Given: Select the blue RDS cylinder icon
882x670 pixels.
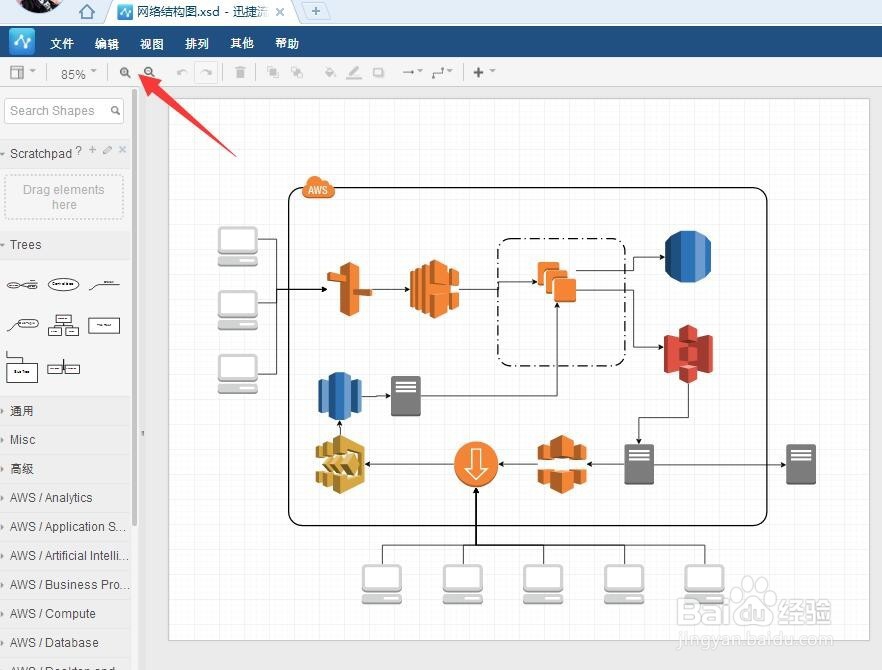Looking at the screenshot, I should tap(687, 256).
